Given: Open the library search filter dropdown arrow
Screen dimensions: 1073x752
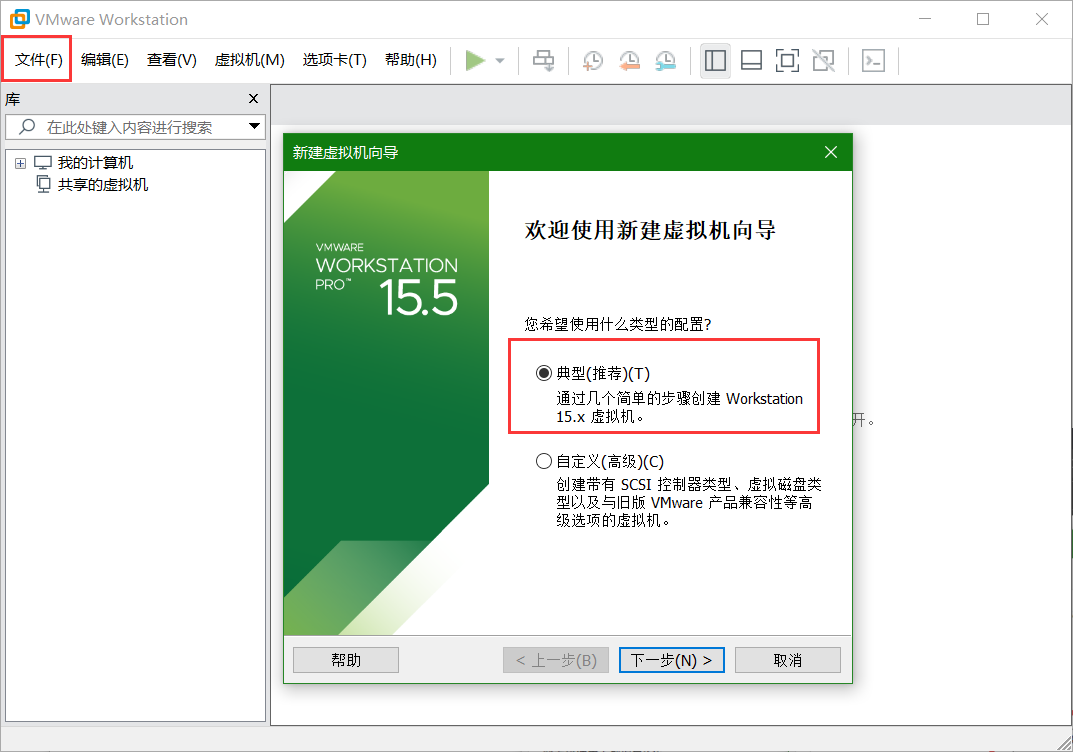Looking at the screenshot, I should click(x=254, y=126).
